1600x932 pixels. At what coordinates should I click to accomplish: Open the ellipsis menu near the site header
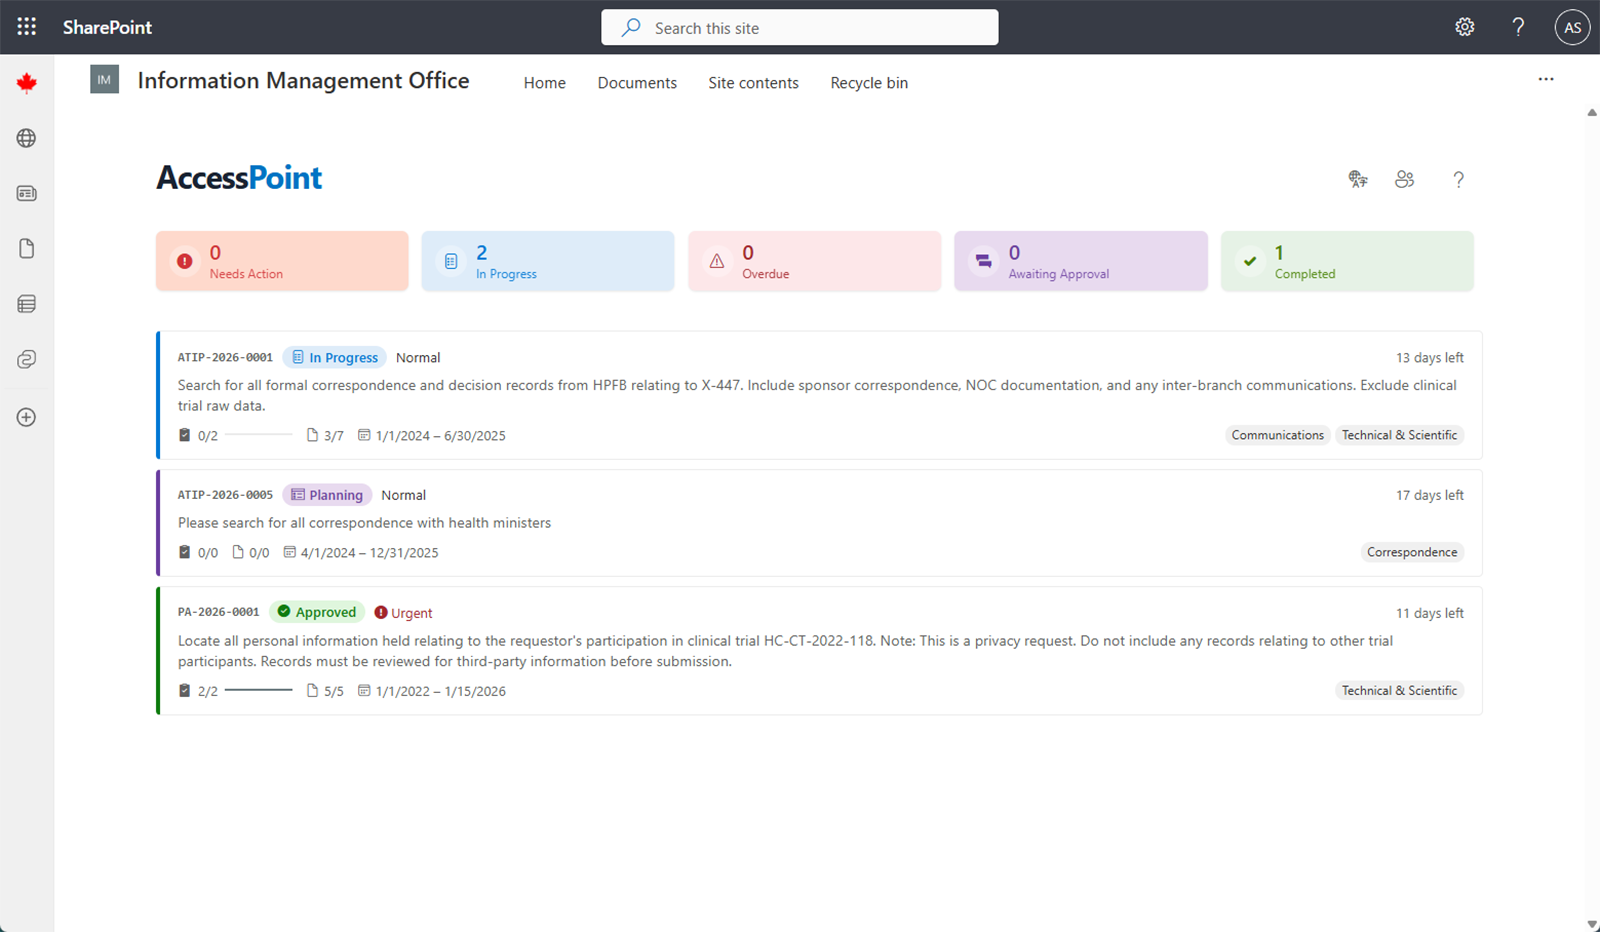tap(1546, 79)
